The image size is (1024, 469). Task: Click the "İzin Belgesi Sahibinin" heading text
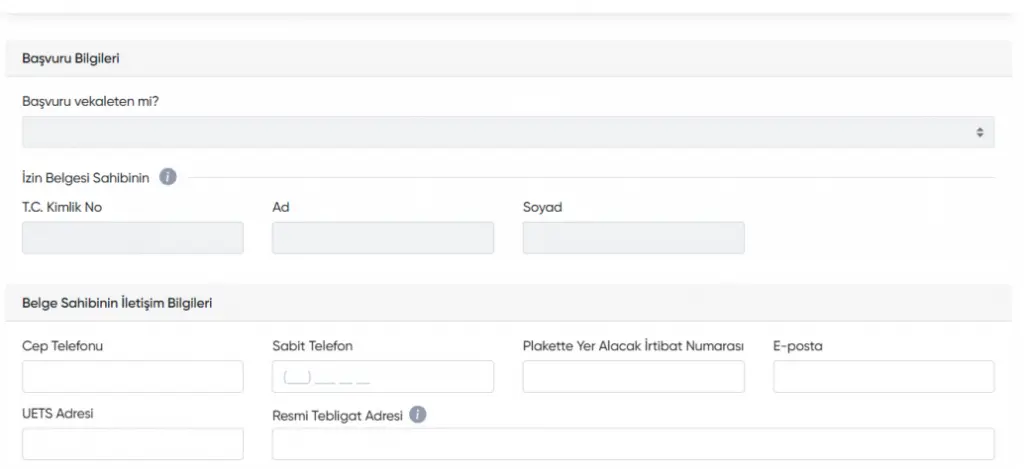pyautogui.click(x=85, y=178)
